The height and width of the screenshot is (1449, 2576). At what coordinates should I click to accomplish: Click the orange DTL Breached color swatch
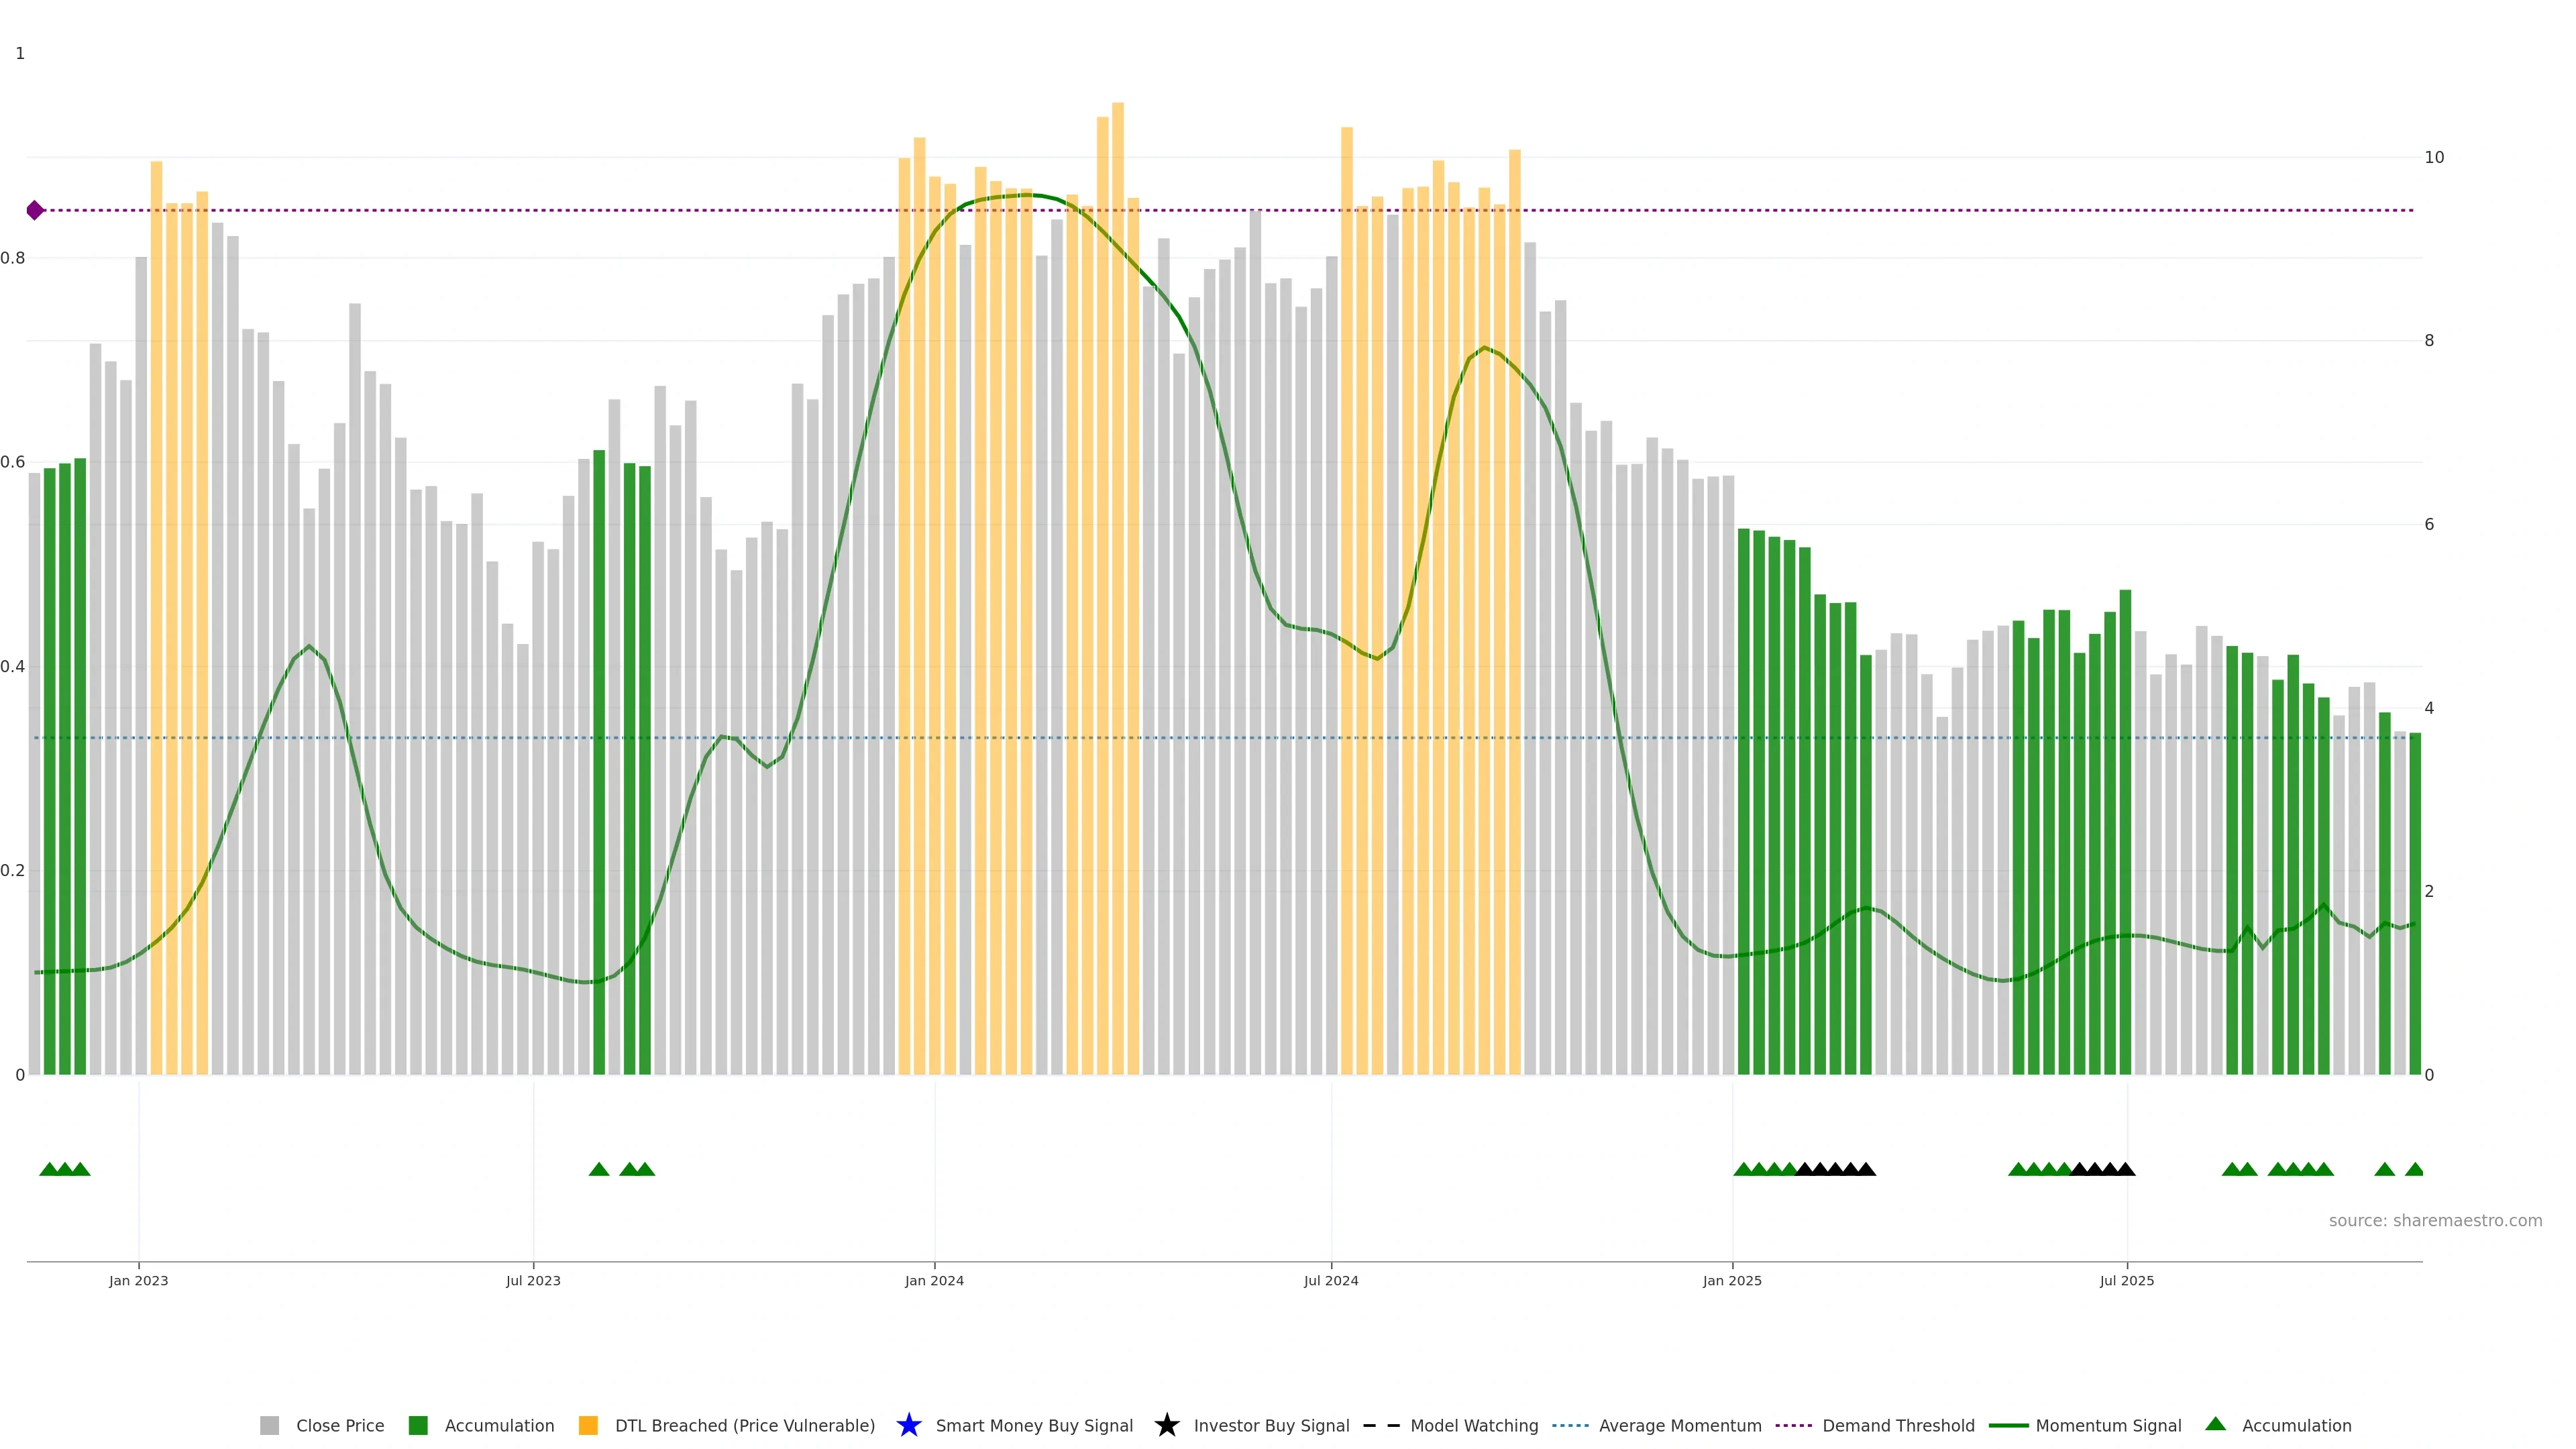click(588, 1425)
